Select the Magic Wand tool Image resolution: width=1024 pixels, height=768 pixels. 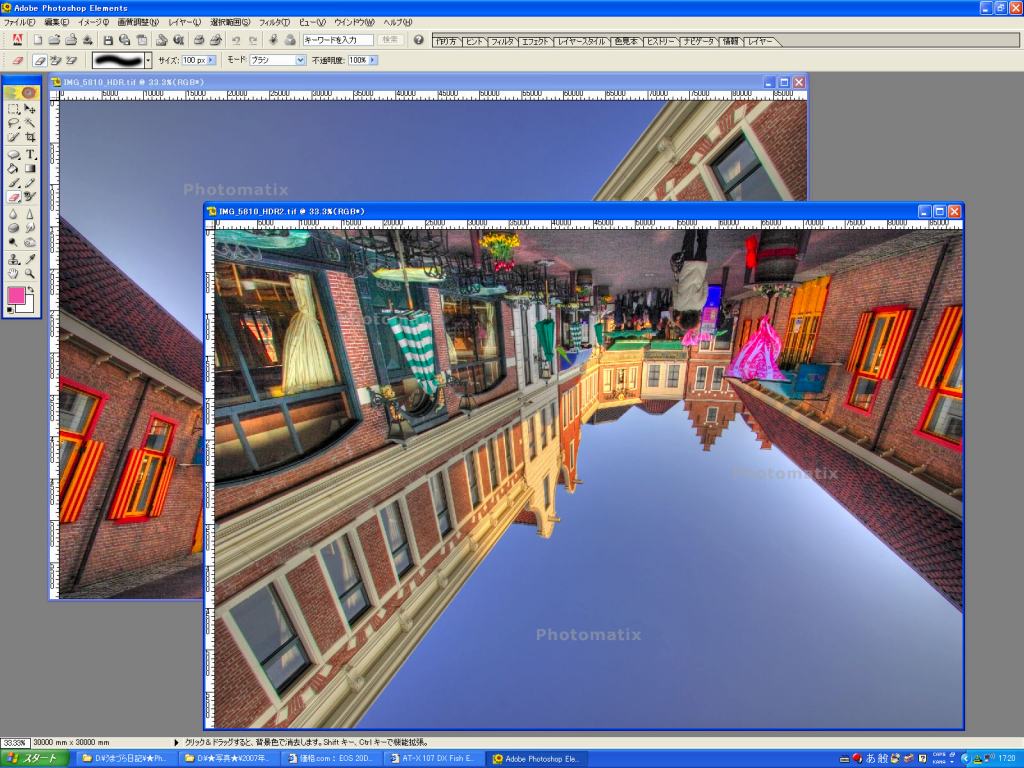pyautogui.click(x=30, y=123)
